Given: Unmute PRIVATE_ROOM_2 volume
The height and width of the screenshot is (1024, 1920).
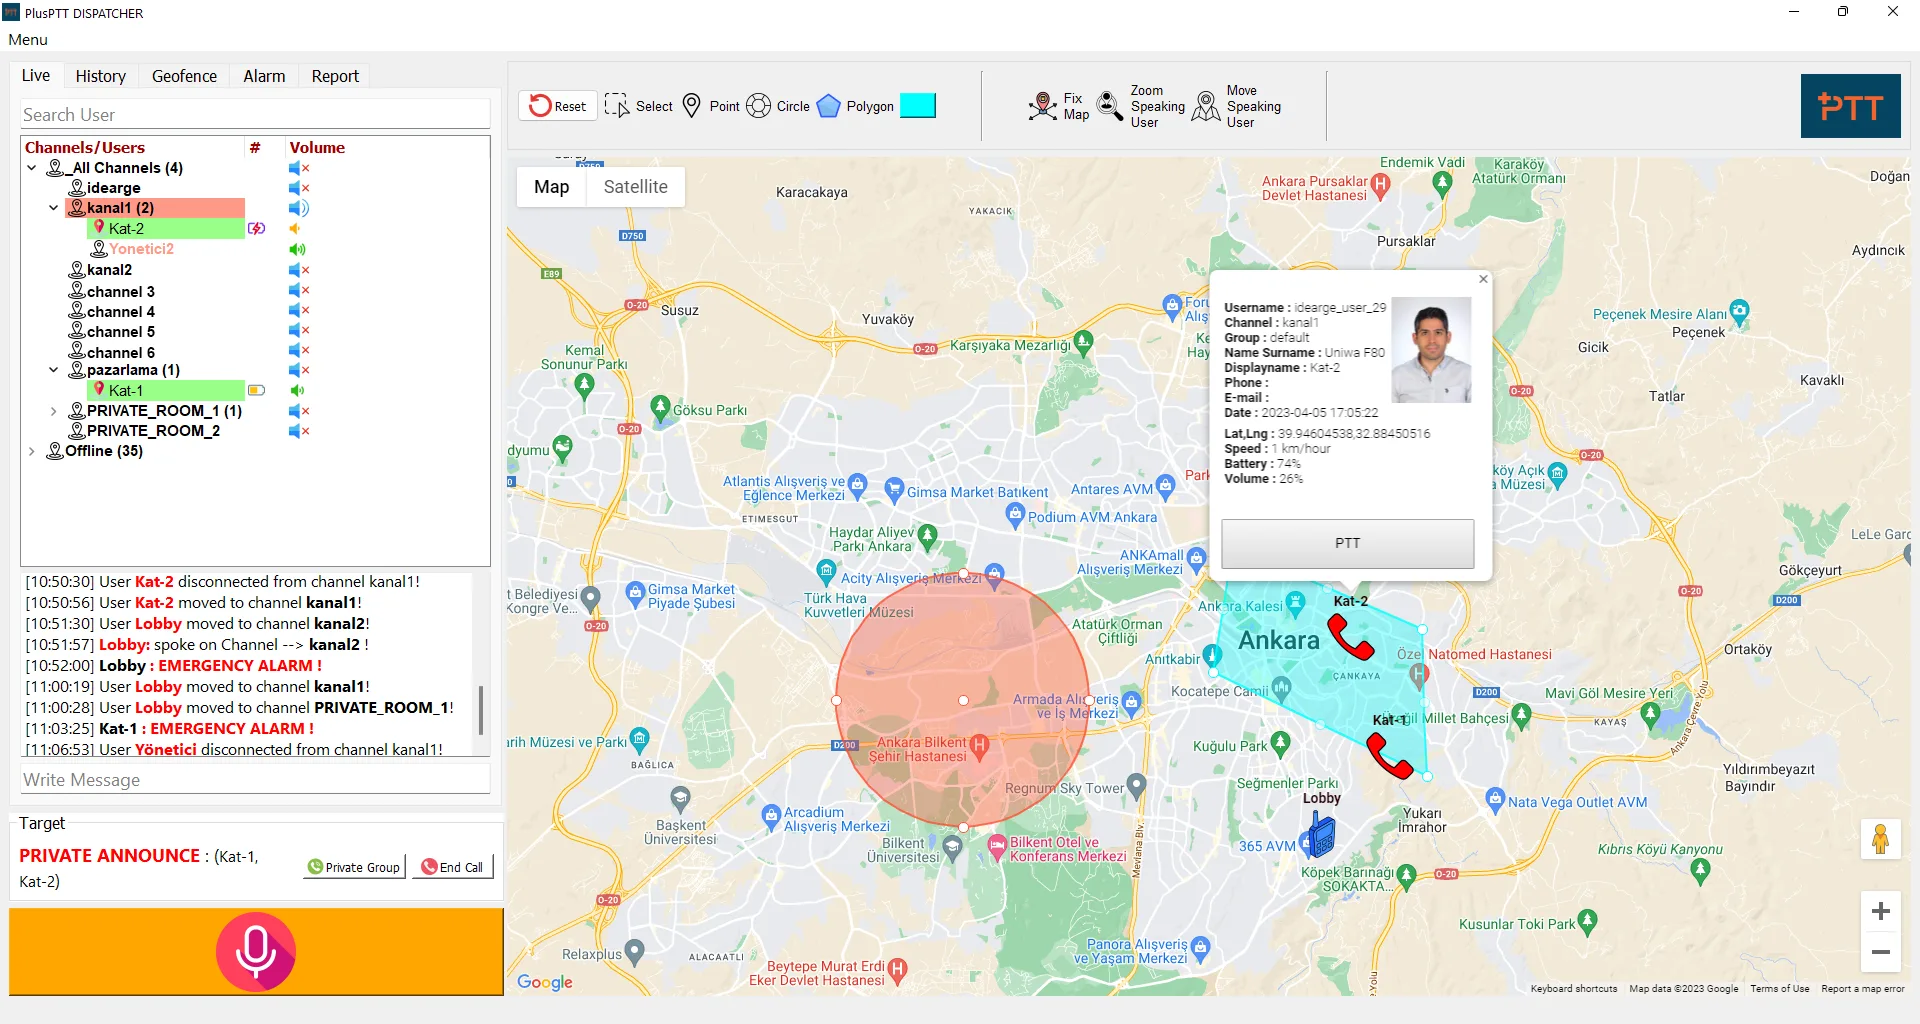Looking at the screenshot, I should point(299,431).
